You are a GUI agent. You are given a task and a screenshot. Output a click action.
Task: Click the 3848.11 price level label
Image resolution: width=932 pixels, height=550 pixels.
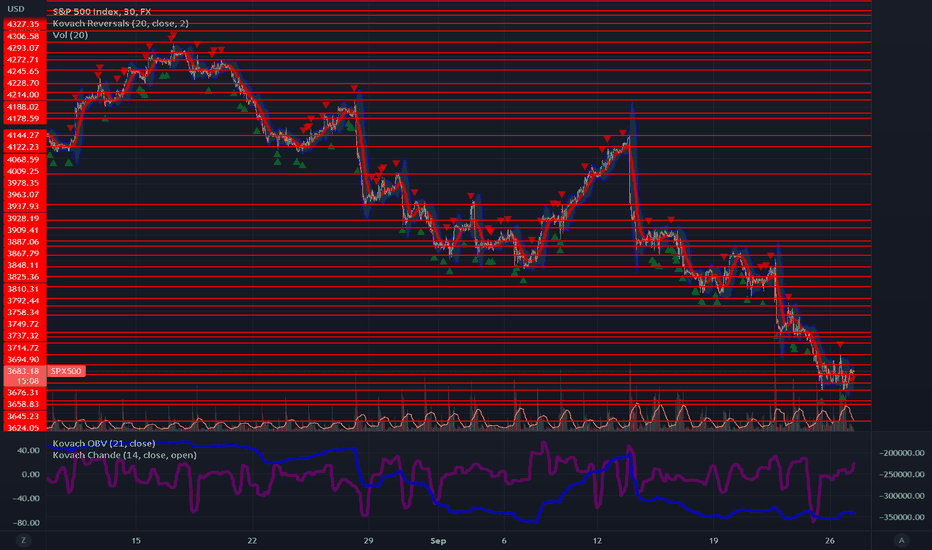[23, 265]
